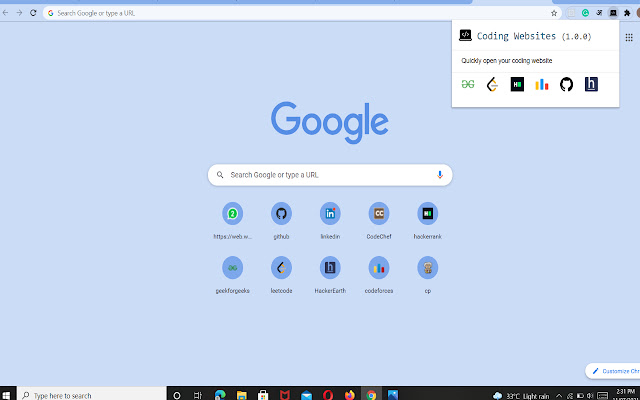Open the hackerrank shortcut tile
The height and width of the screenshot is (400, 640).
tap(427, 221)
